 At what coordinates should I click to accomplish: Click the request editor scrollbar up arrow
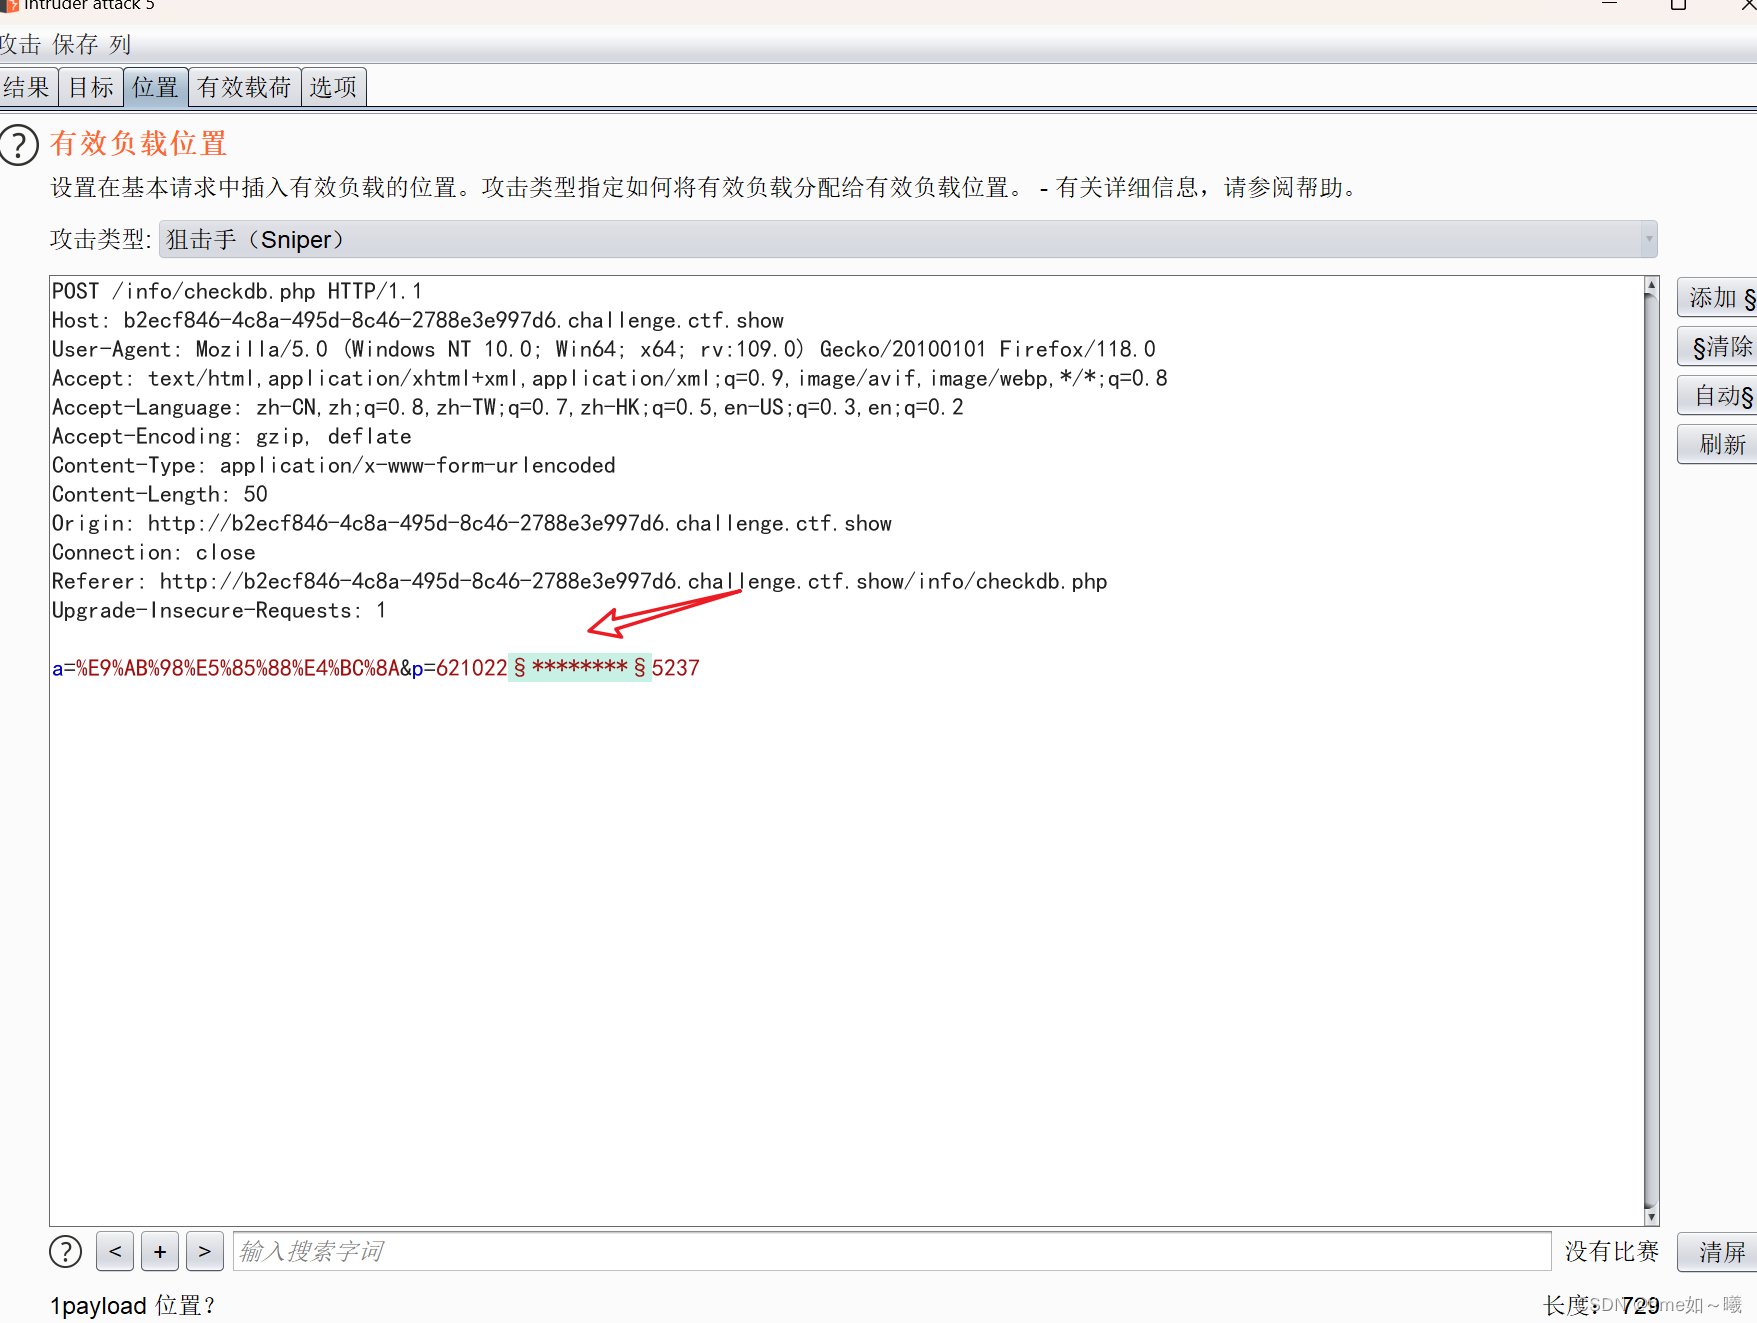[x=1651, y=286]
